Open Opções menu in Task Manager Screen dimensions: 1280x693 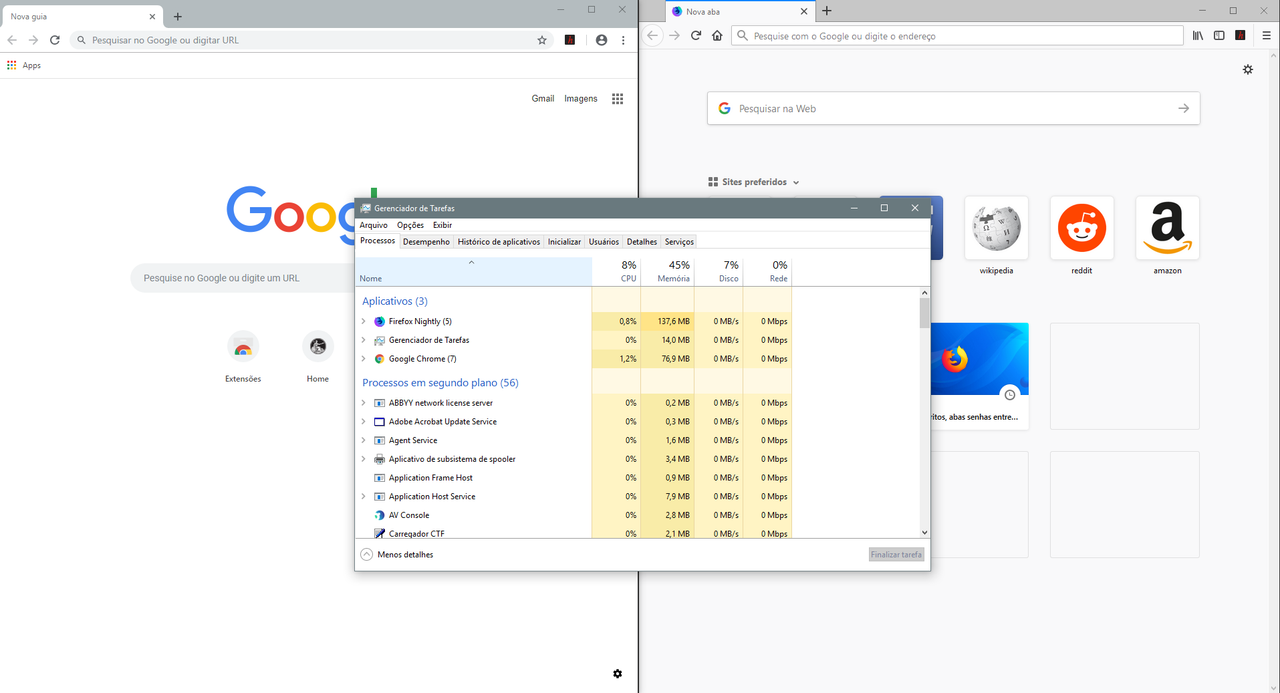[410, 225]
